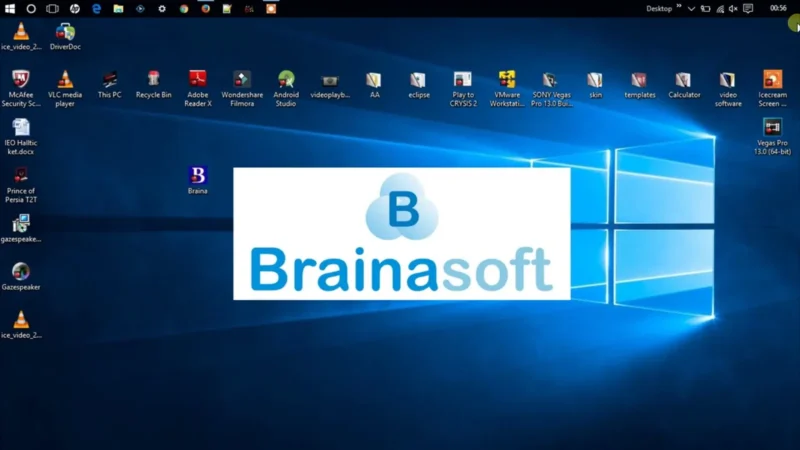Select the IEO Hallticket.docx file

20,136
